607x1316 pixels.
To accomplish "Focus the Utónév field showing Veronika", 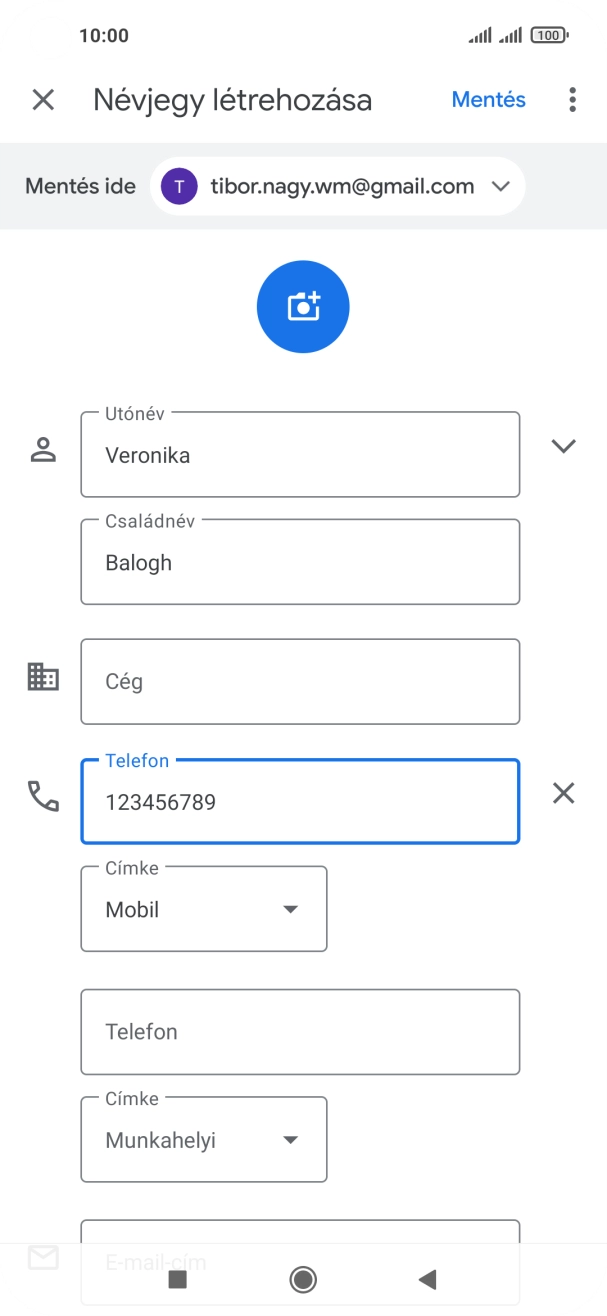I will (x=300, y=455).
